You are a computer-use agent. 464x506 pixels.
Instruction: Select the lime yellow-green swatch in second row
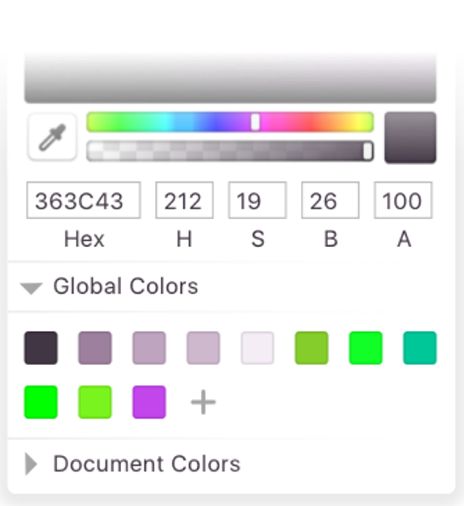[x=95, y=402]
